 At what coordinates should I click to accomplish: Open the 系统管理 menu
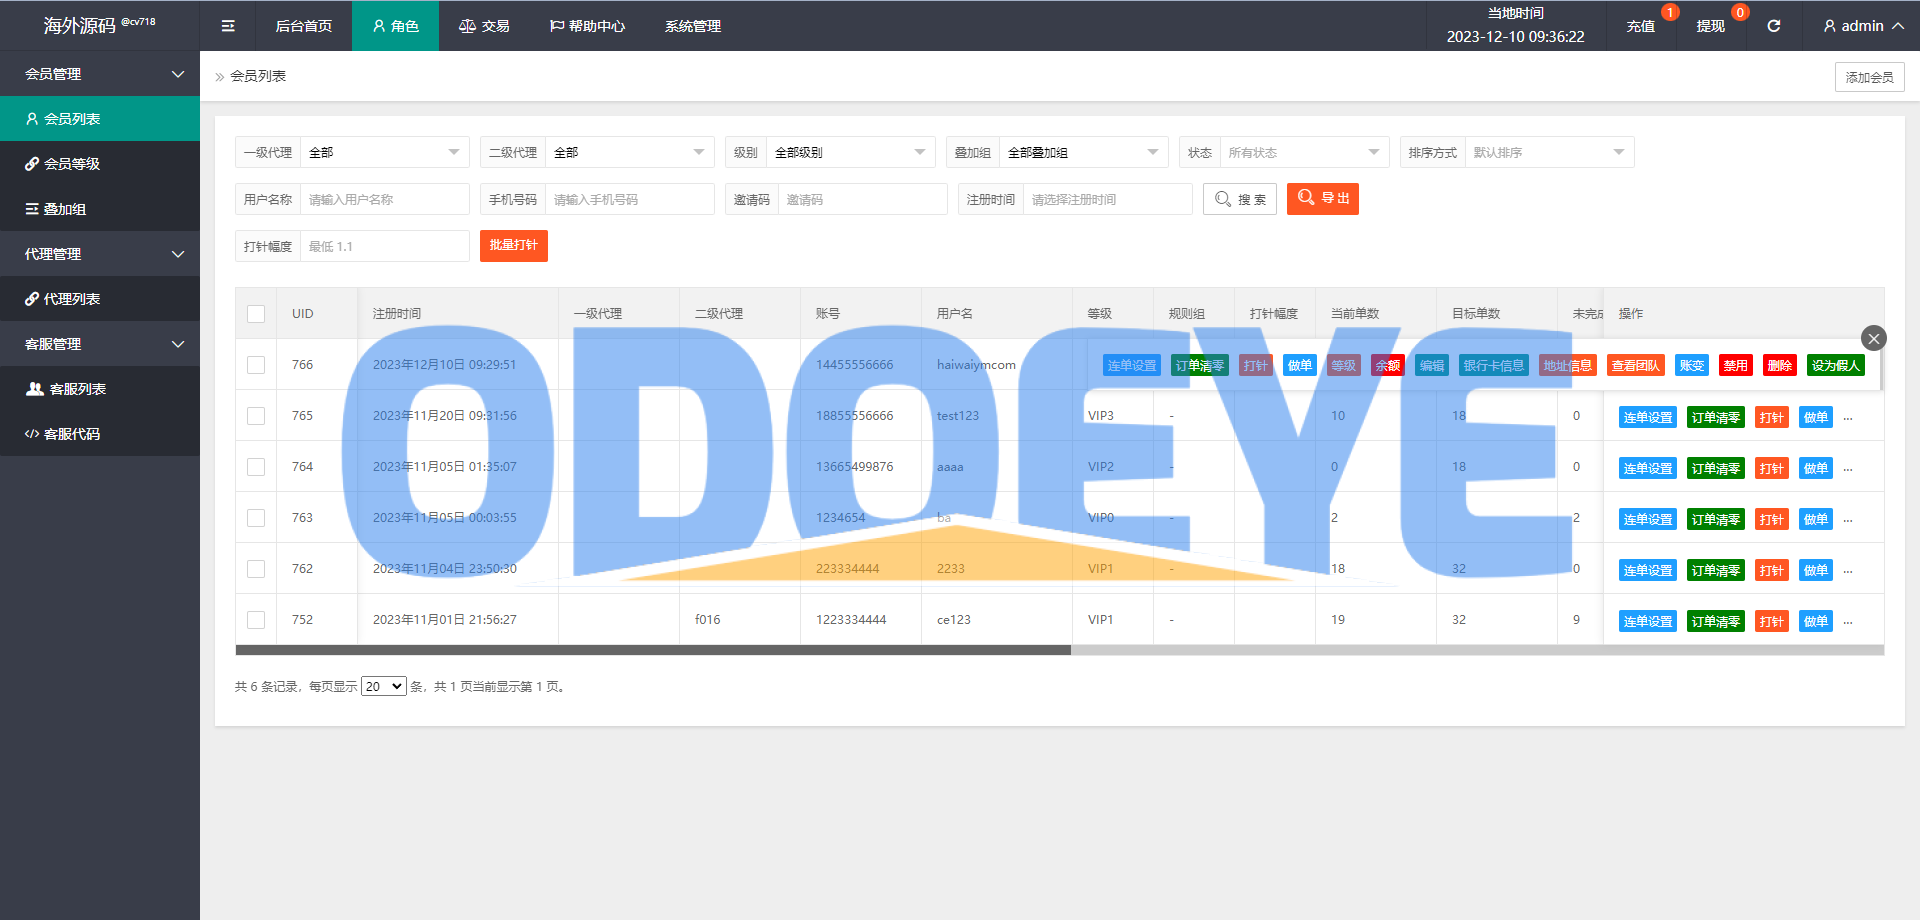click(693, 26)
